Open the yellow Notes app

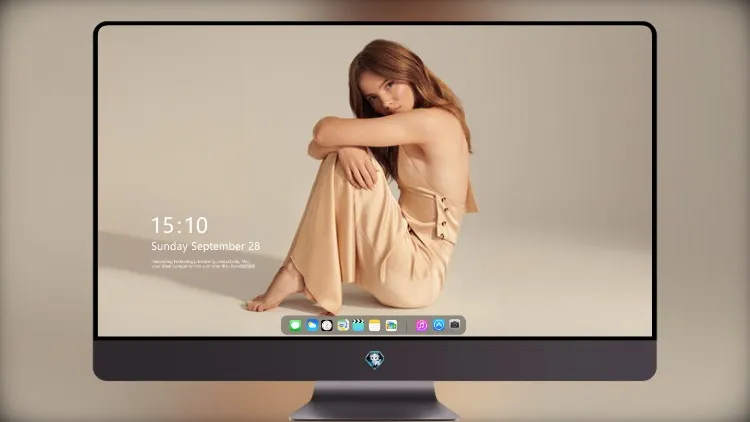tap(375, 325)
